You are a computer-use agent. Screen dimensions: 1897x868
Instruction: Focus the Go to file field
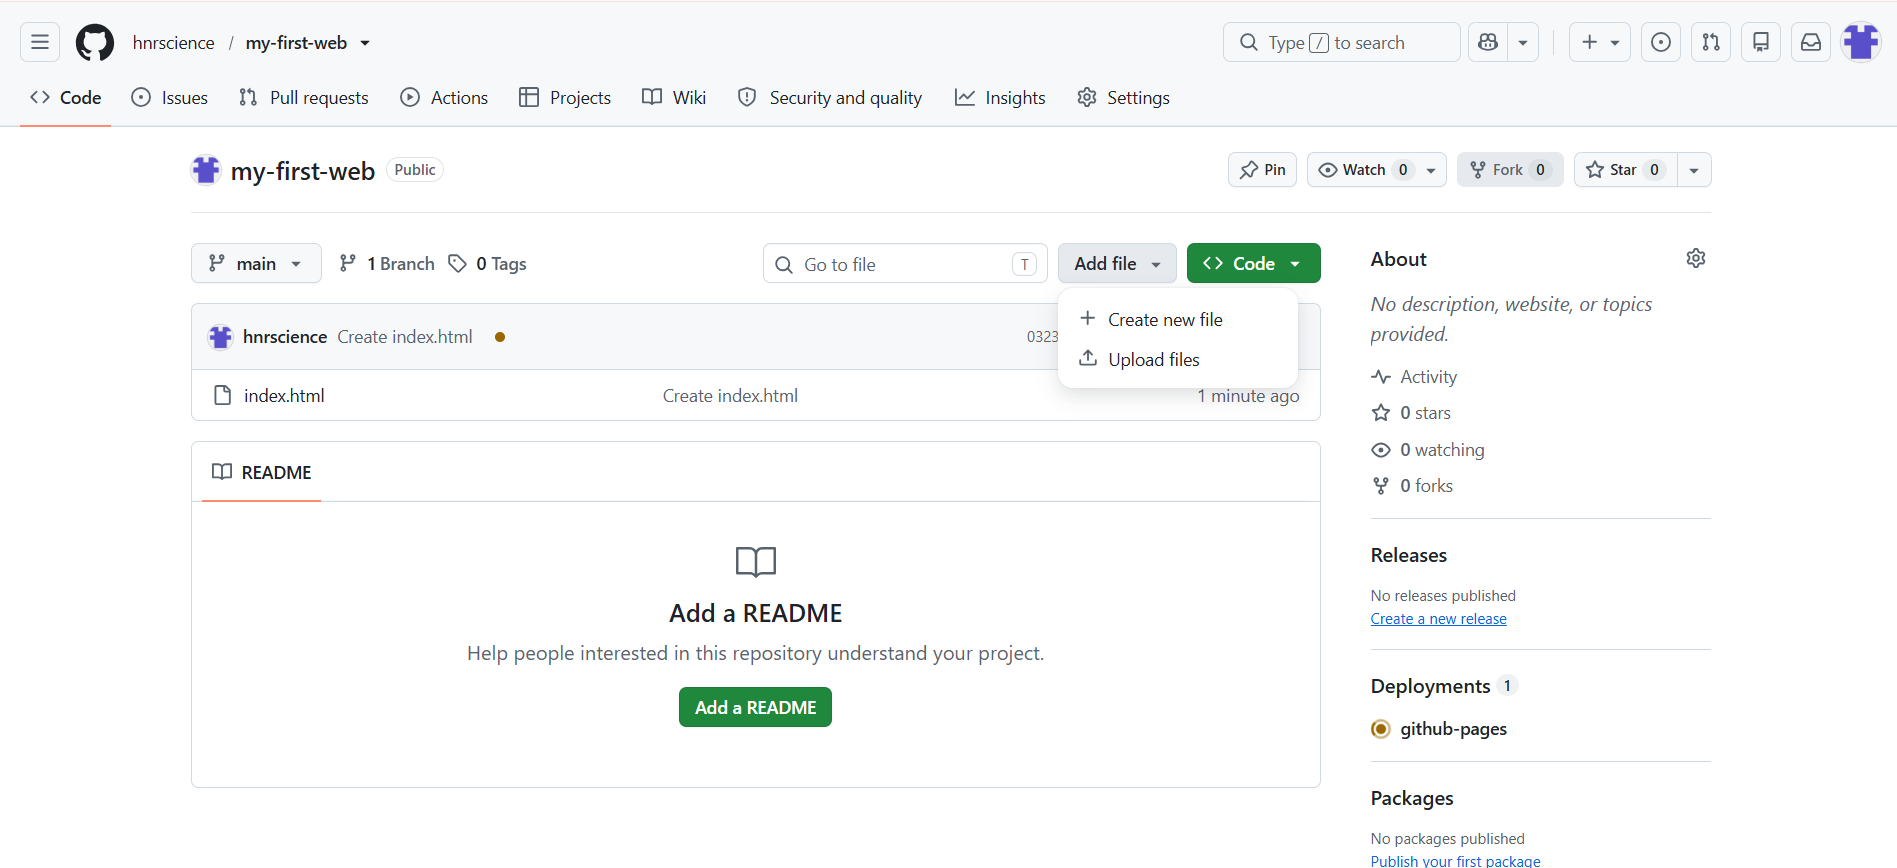click(x=905, y=263)
